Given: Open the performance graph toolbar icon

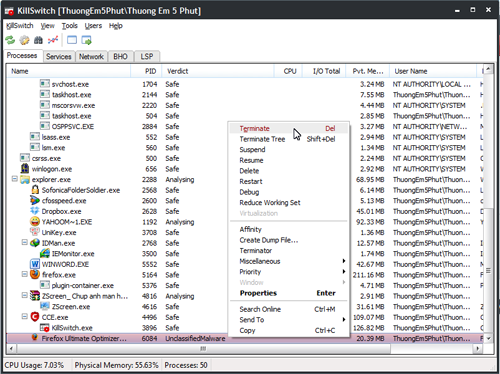Looking at the screenshot, I should tap(53, 40).
